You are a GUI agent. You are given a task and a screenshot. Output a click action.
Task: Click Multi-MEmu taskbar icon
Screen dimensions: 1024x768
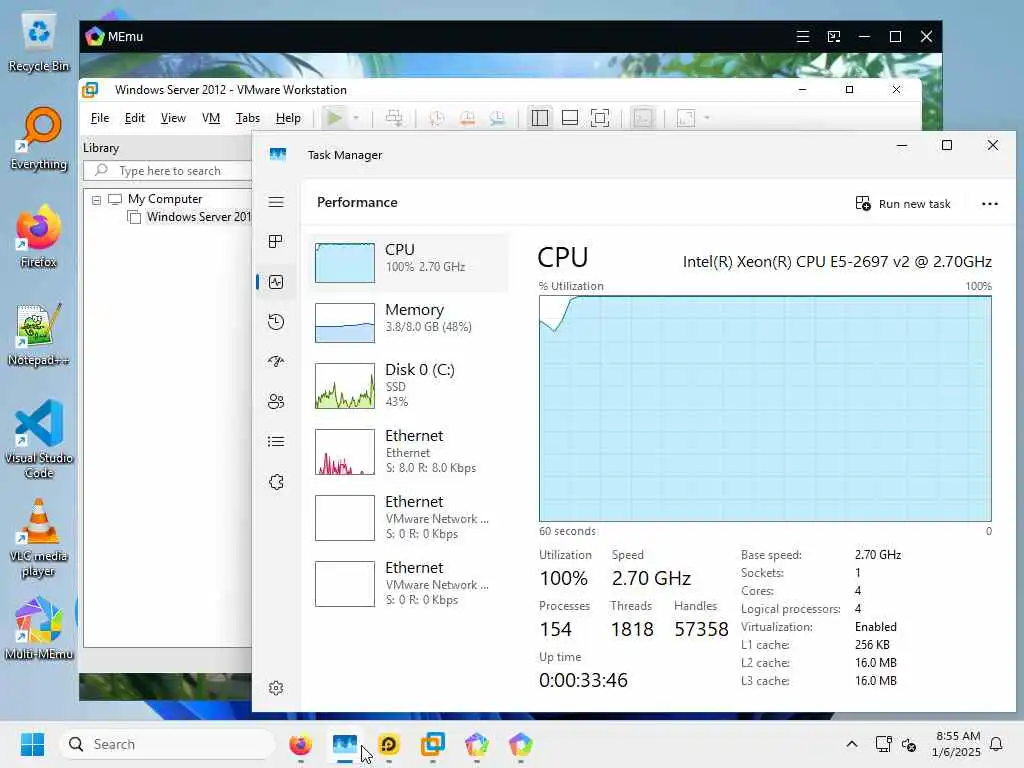click(477, 744)
